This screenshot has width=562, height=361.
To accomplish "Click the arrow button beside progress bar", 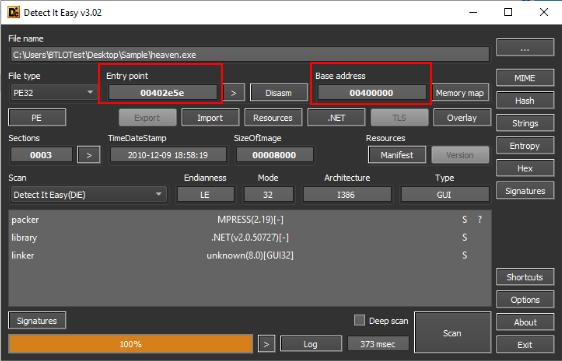I will (x=266, y=344).
